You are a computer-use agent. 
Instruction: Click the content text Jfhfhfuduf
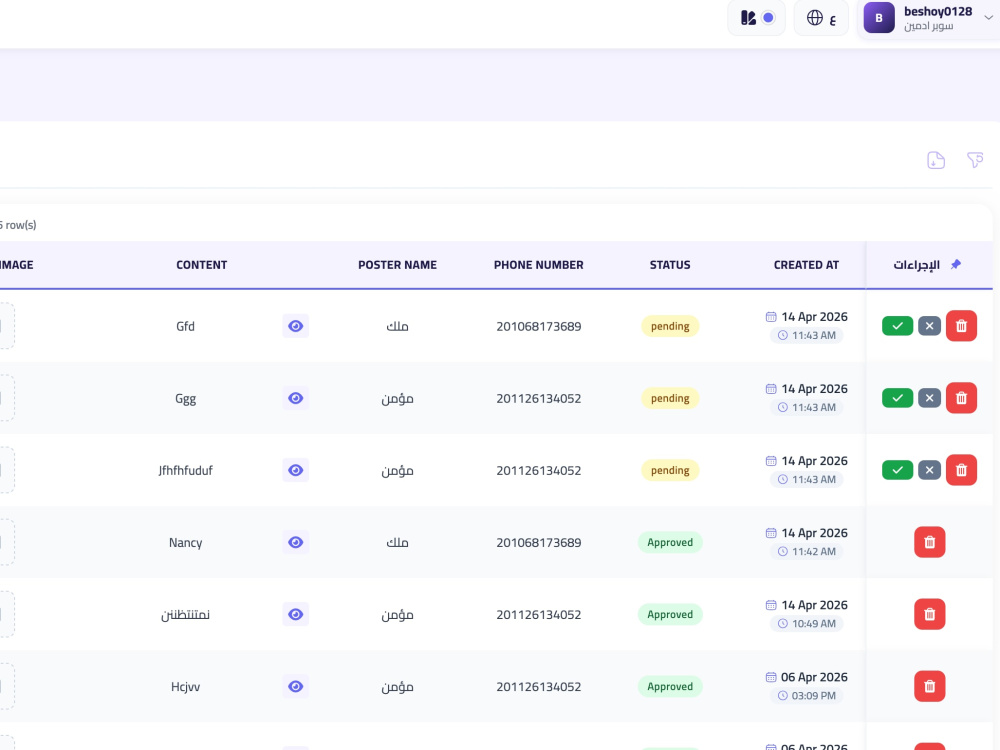pos(186,471)
